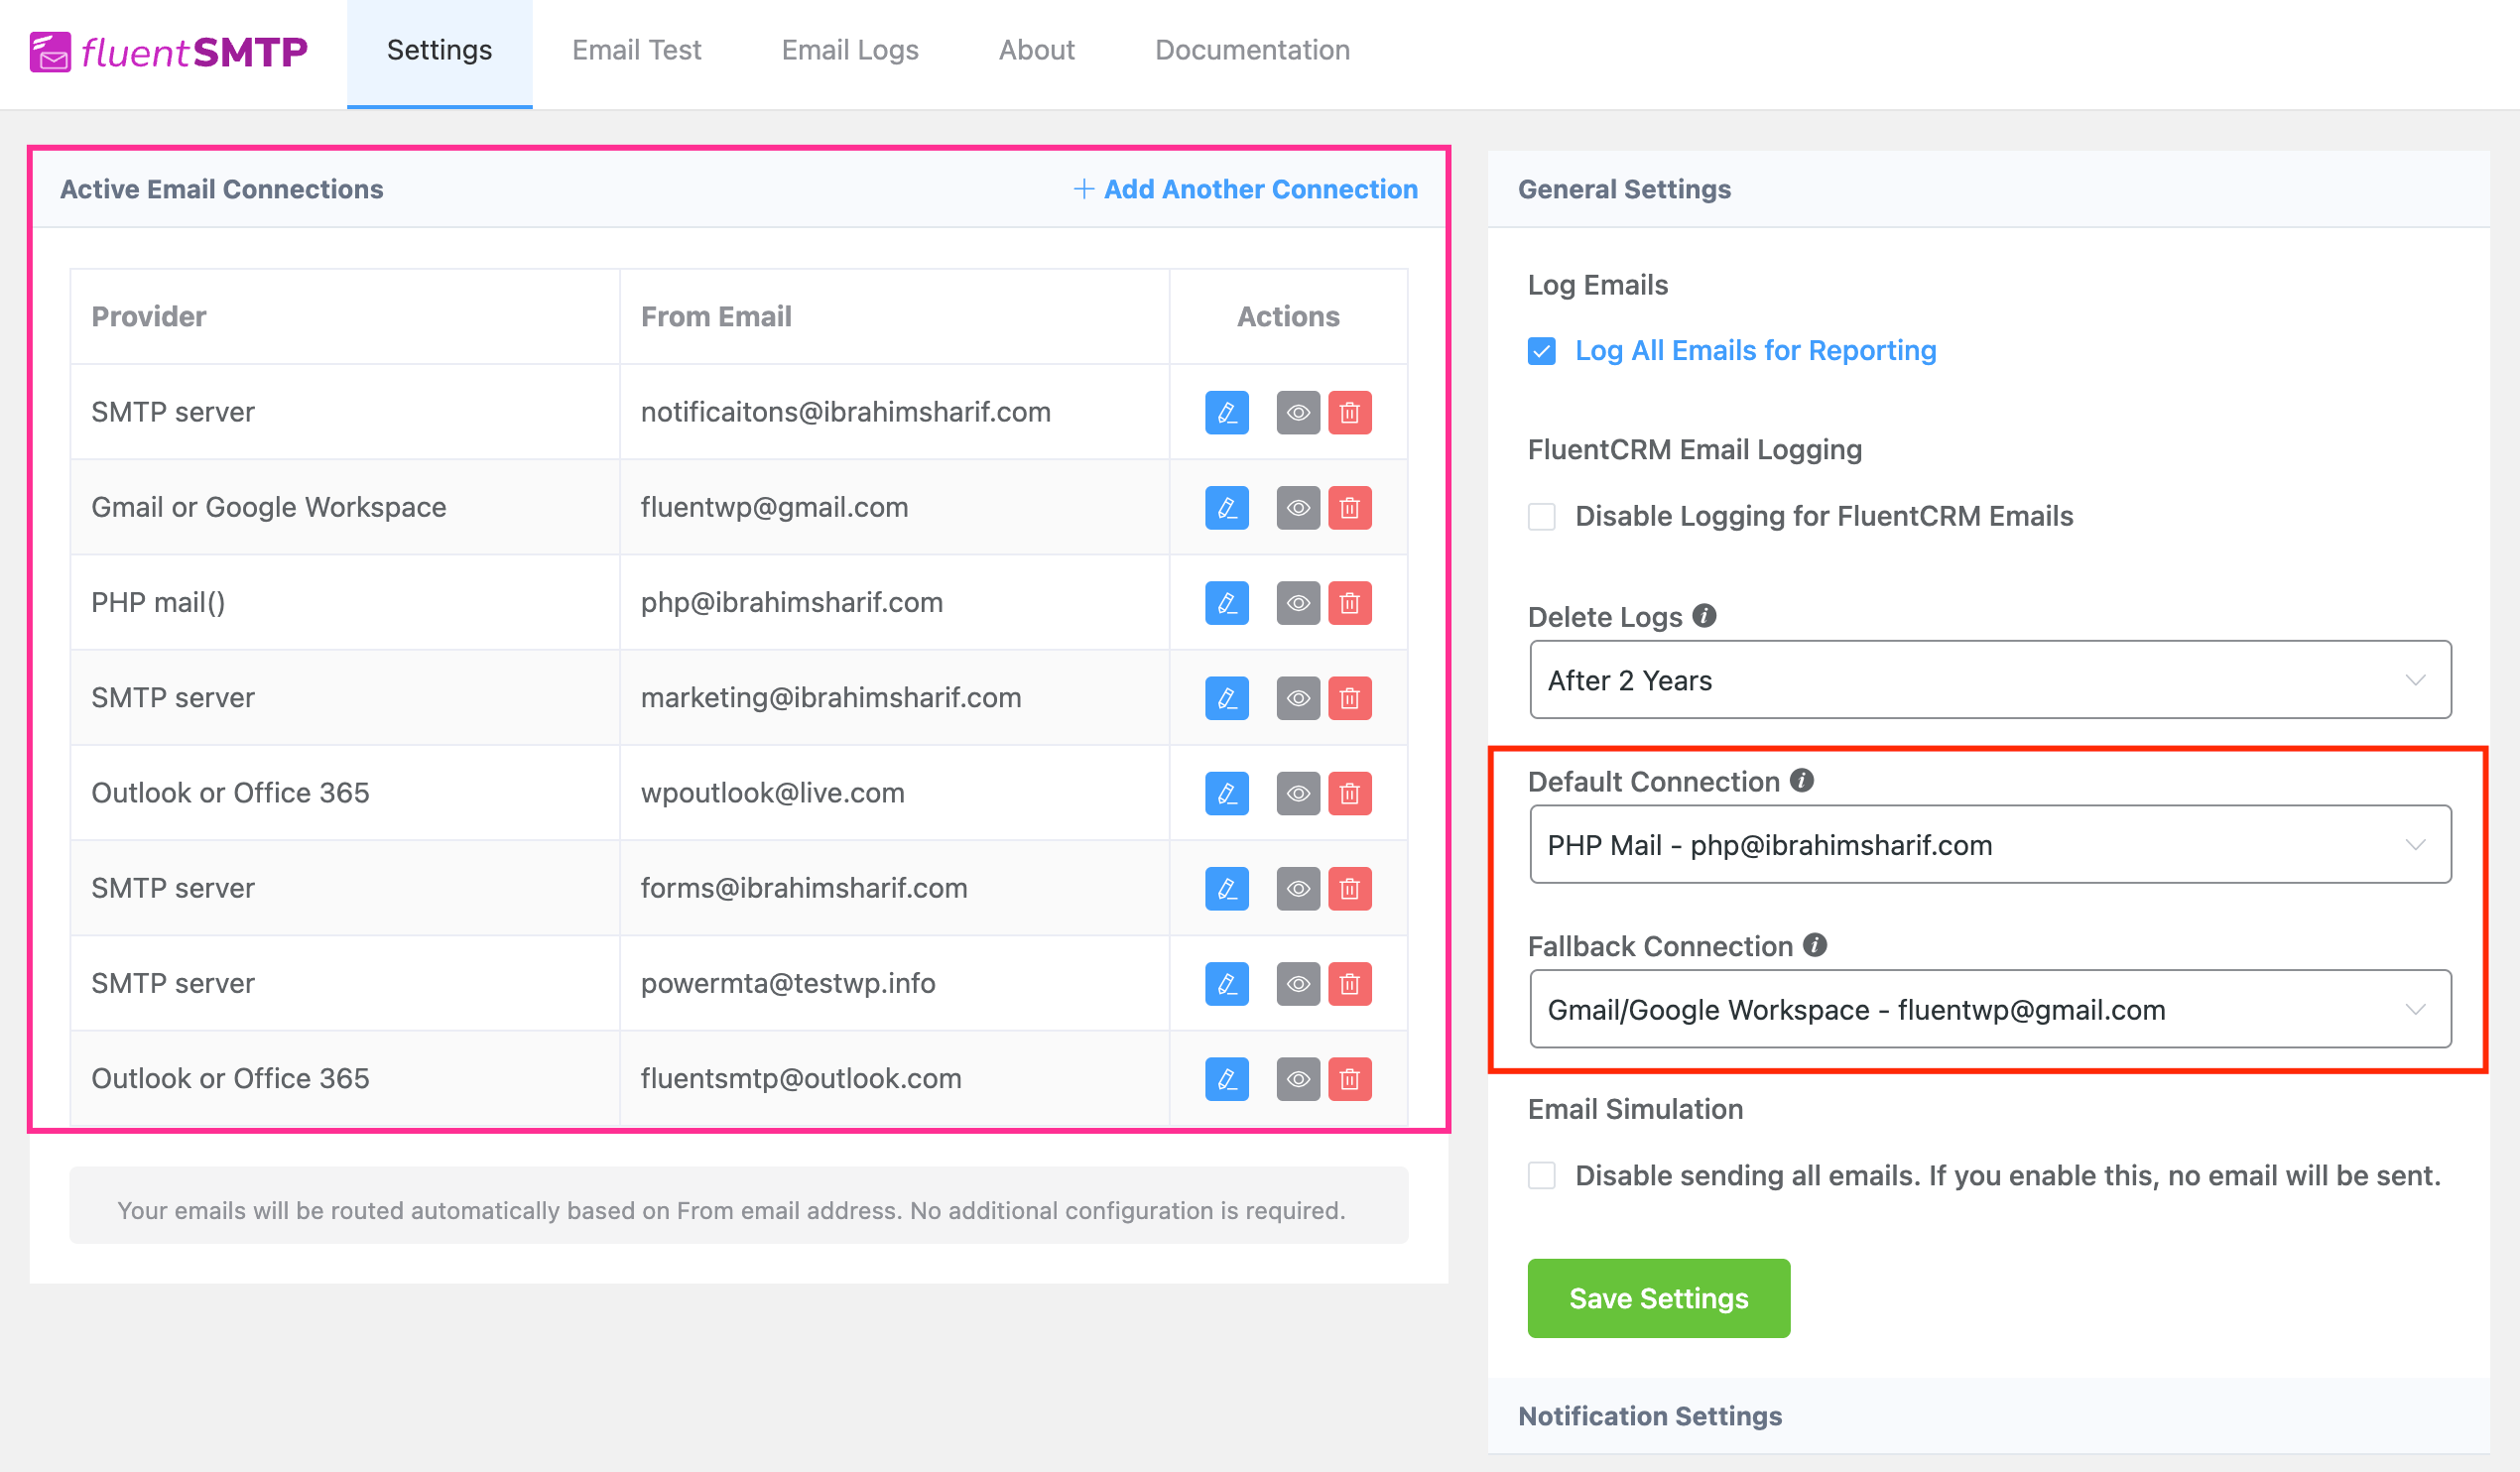The height and width of the screenshot is (1472, 2520).
Task: Click edit icon for PHP mail php@ibrahimsharif.com
Action: pyautogui.click(x=1226, y=603)
